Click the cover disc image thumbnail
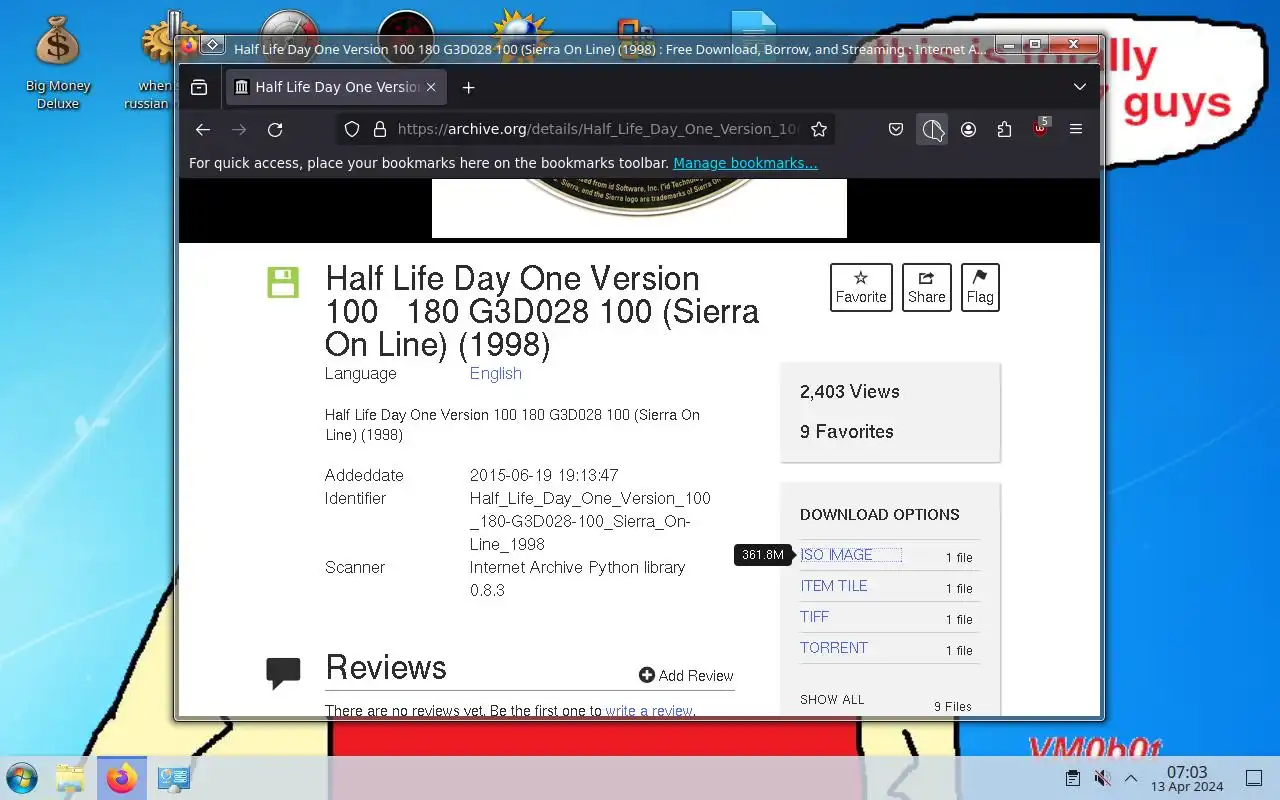 (639, 208)
